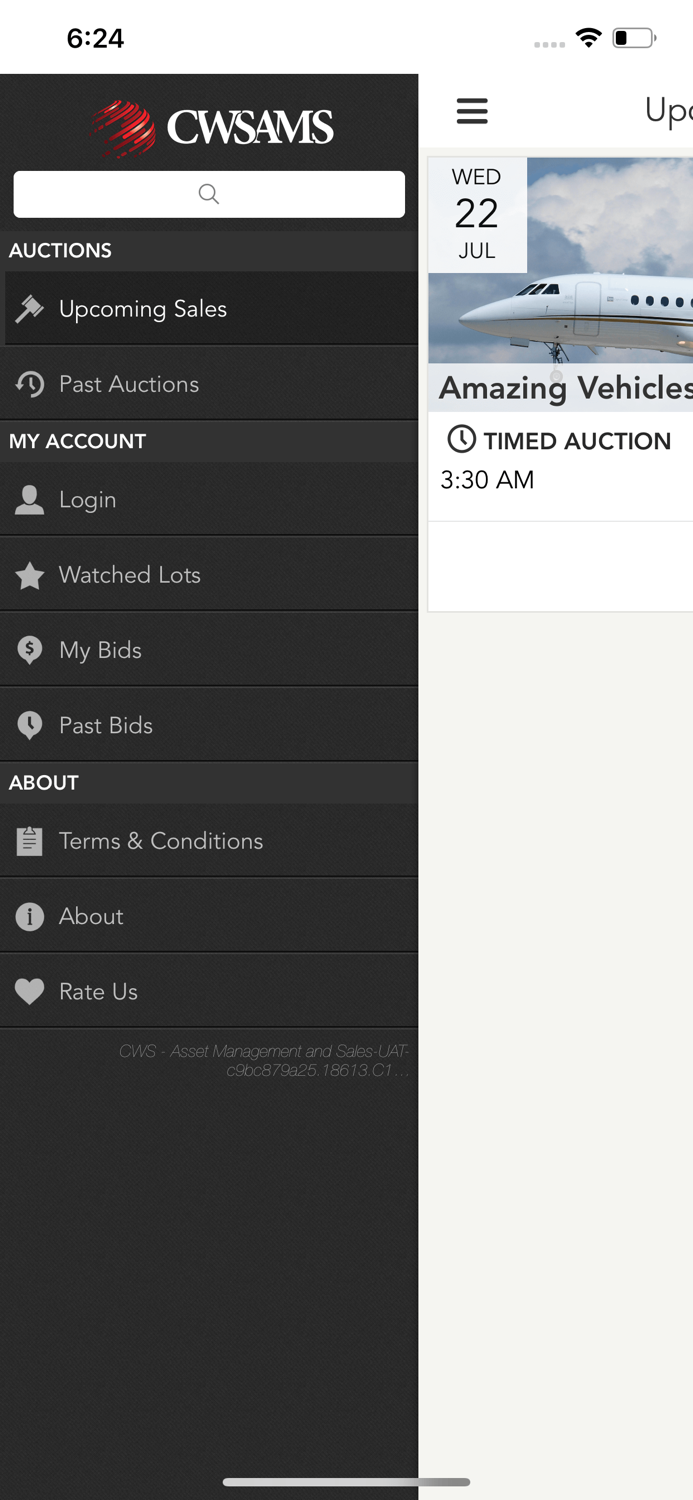Tap the WED 22 JUL date badge
Screen dimensions: 693x1500
477,213
